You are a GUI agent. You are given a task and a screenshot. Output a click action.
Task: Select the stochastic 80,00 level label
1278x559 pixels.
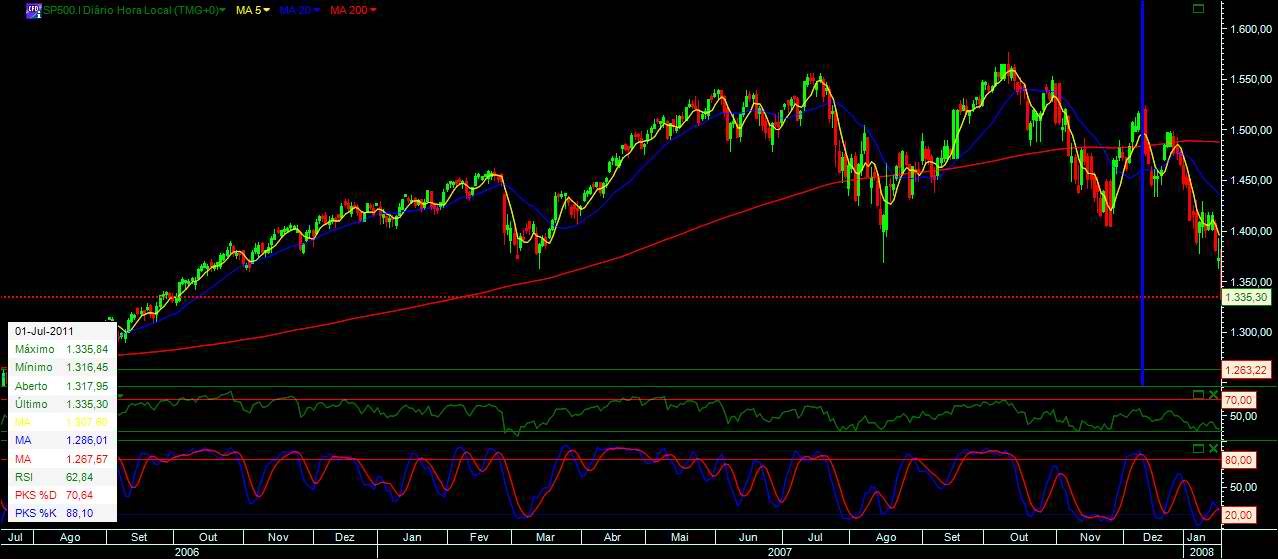pyautogui.click(x=1240, y=460)
